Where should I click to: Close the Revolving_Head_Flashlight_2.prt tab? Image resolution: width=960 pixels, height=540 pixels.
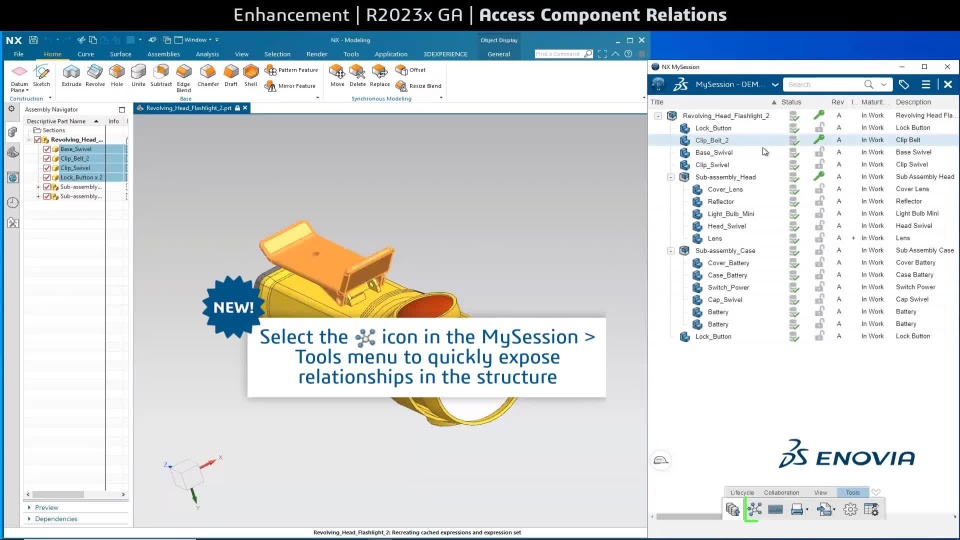(245, 108)
